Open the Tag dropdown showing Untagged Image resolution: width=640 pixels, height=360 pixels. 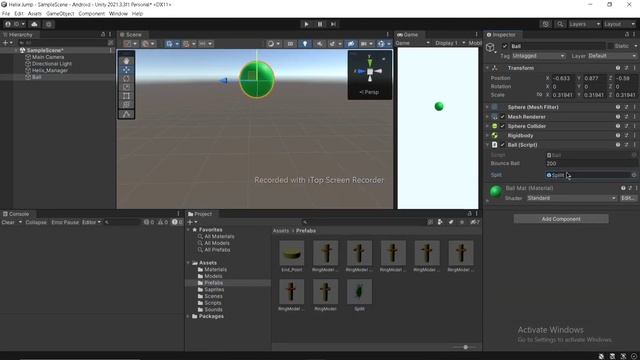[x=538, y=56]
